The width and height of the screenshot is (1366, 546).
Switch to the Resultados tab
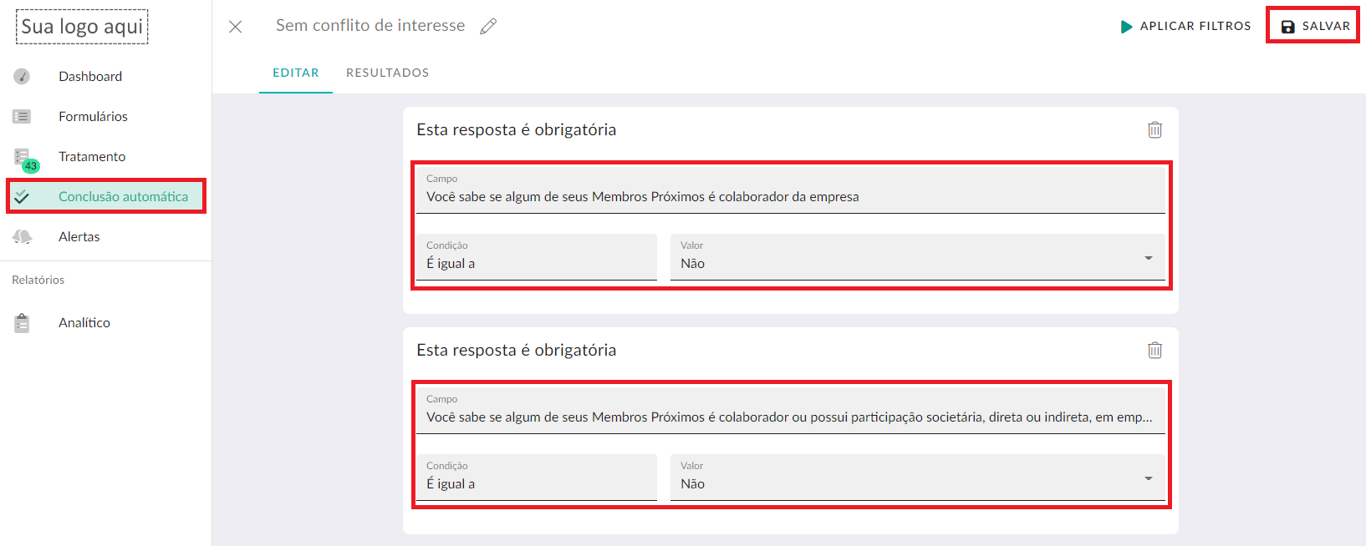tap(387, 73)
